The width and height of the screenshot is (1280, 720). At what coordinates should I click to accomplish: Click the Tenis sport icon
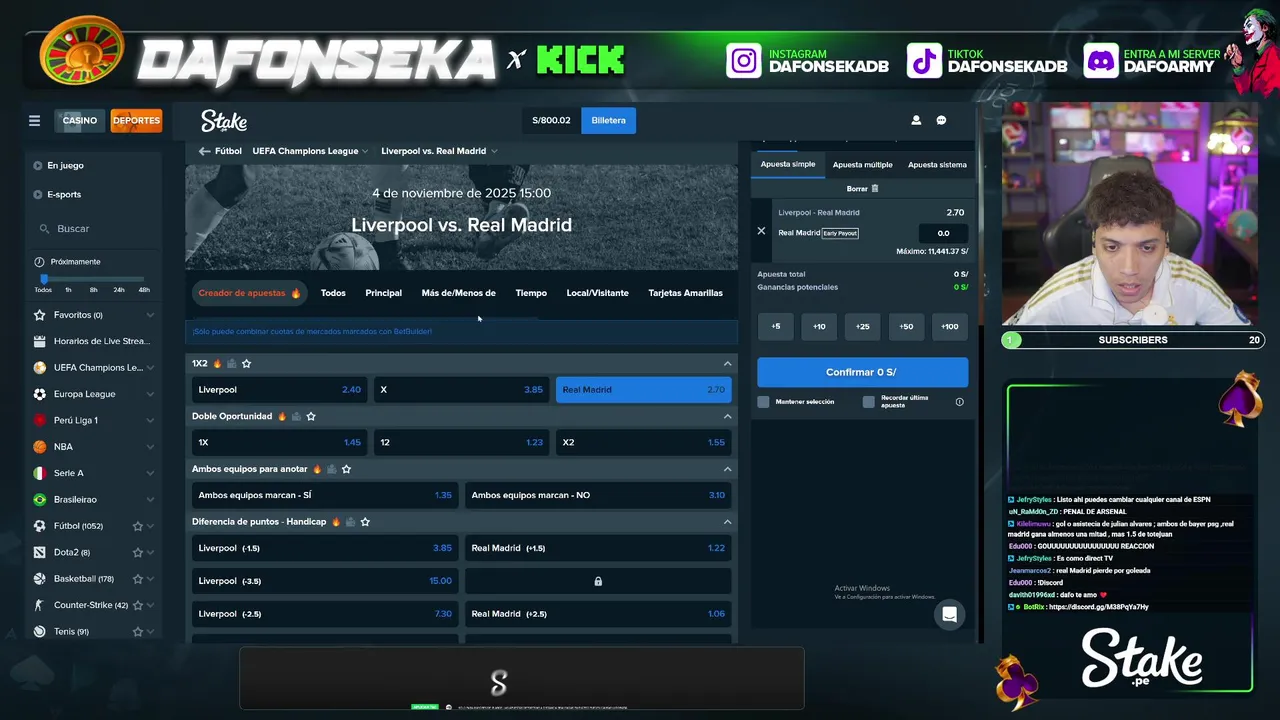pos(40,631)
